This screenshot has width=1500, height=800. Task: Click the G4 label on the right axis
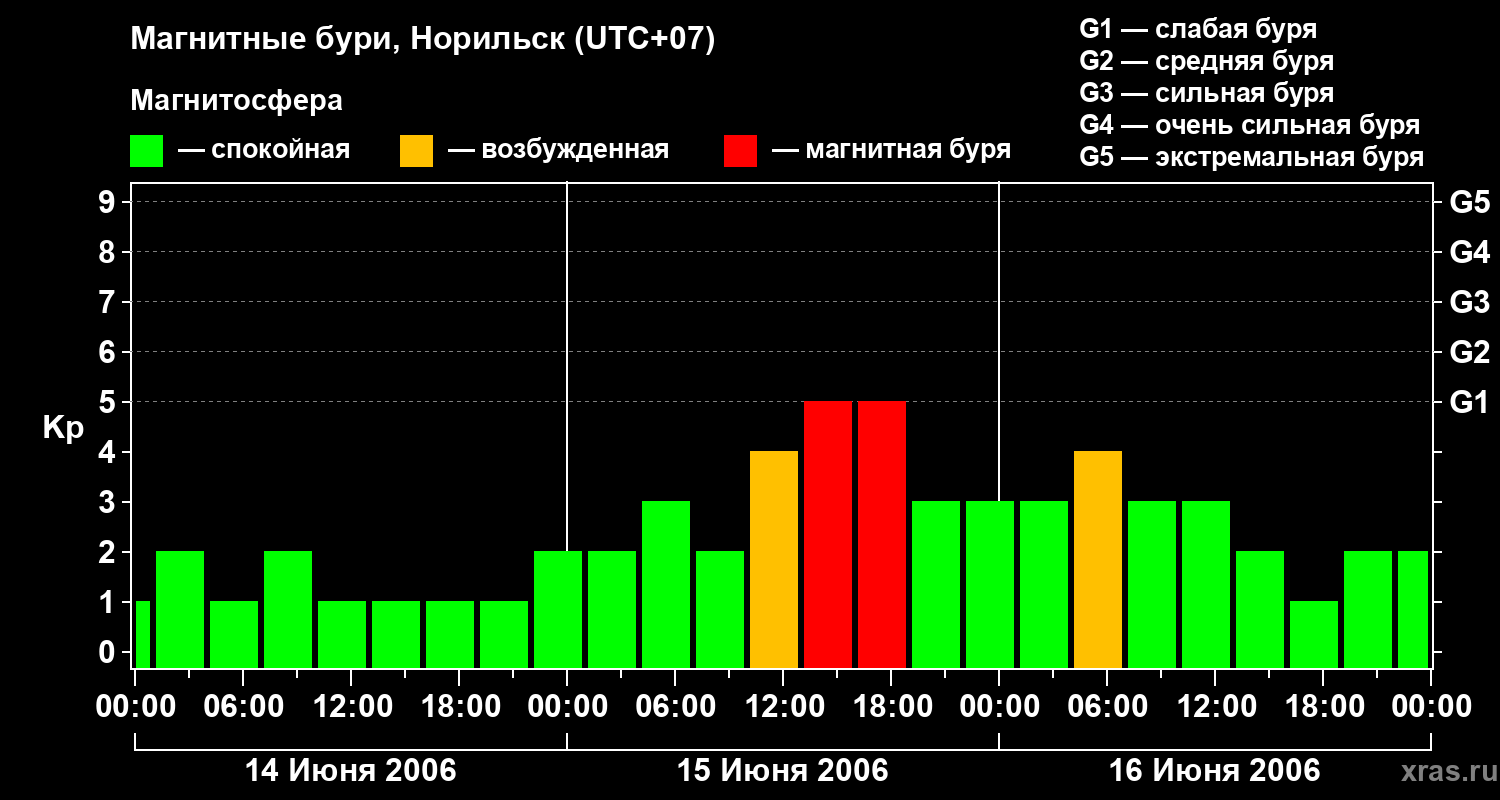point(1469,252)
